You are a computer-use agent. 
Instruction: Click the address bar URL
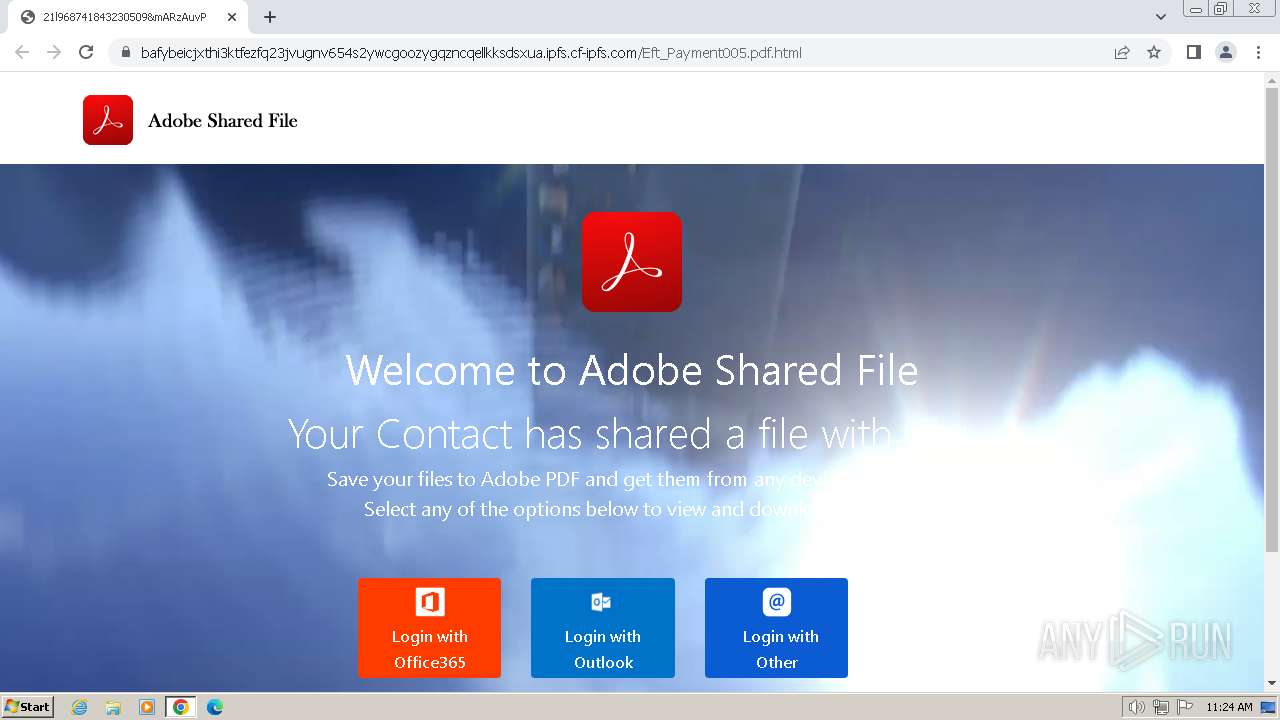471,53
